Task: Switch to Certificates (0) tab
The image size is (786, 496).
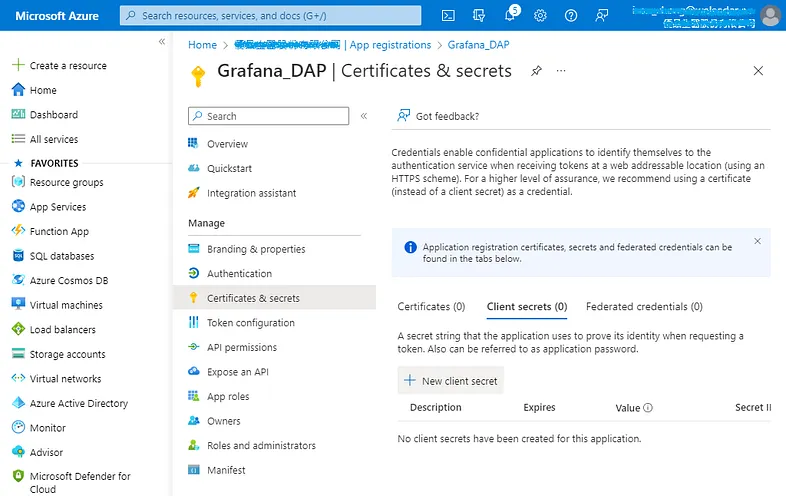Action: click(431, 306)
